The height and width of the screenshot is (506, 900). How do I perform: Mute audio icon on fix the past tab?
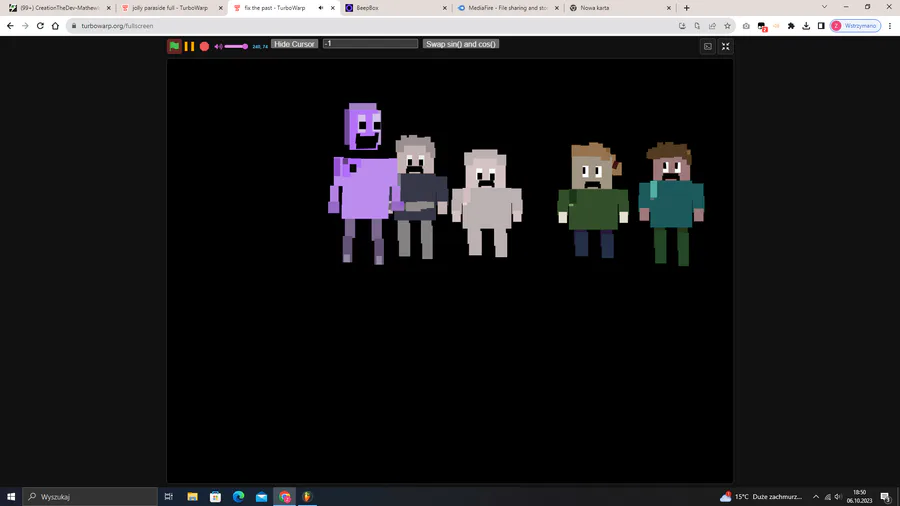pyautogui.click(x=321, y=8)
